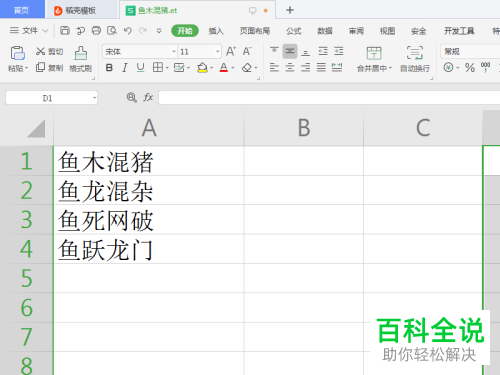Justify text in cell
The image size is (500, 375).
[x=321, y=68]
